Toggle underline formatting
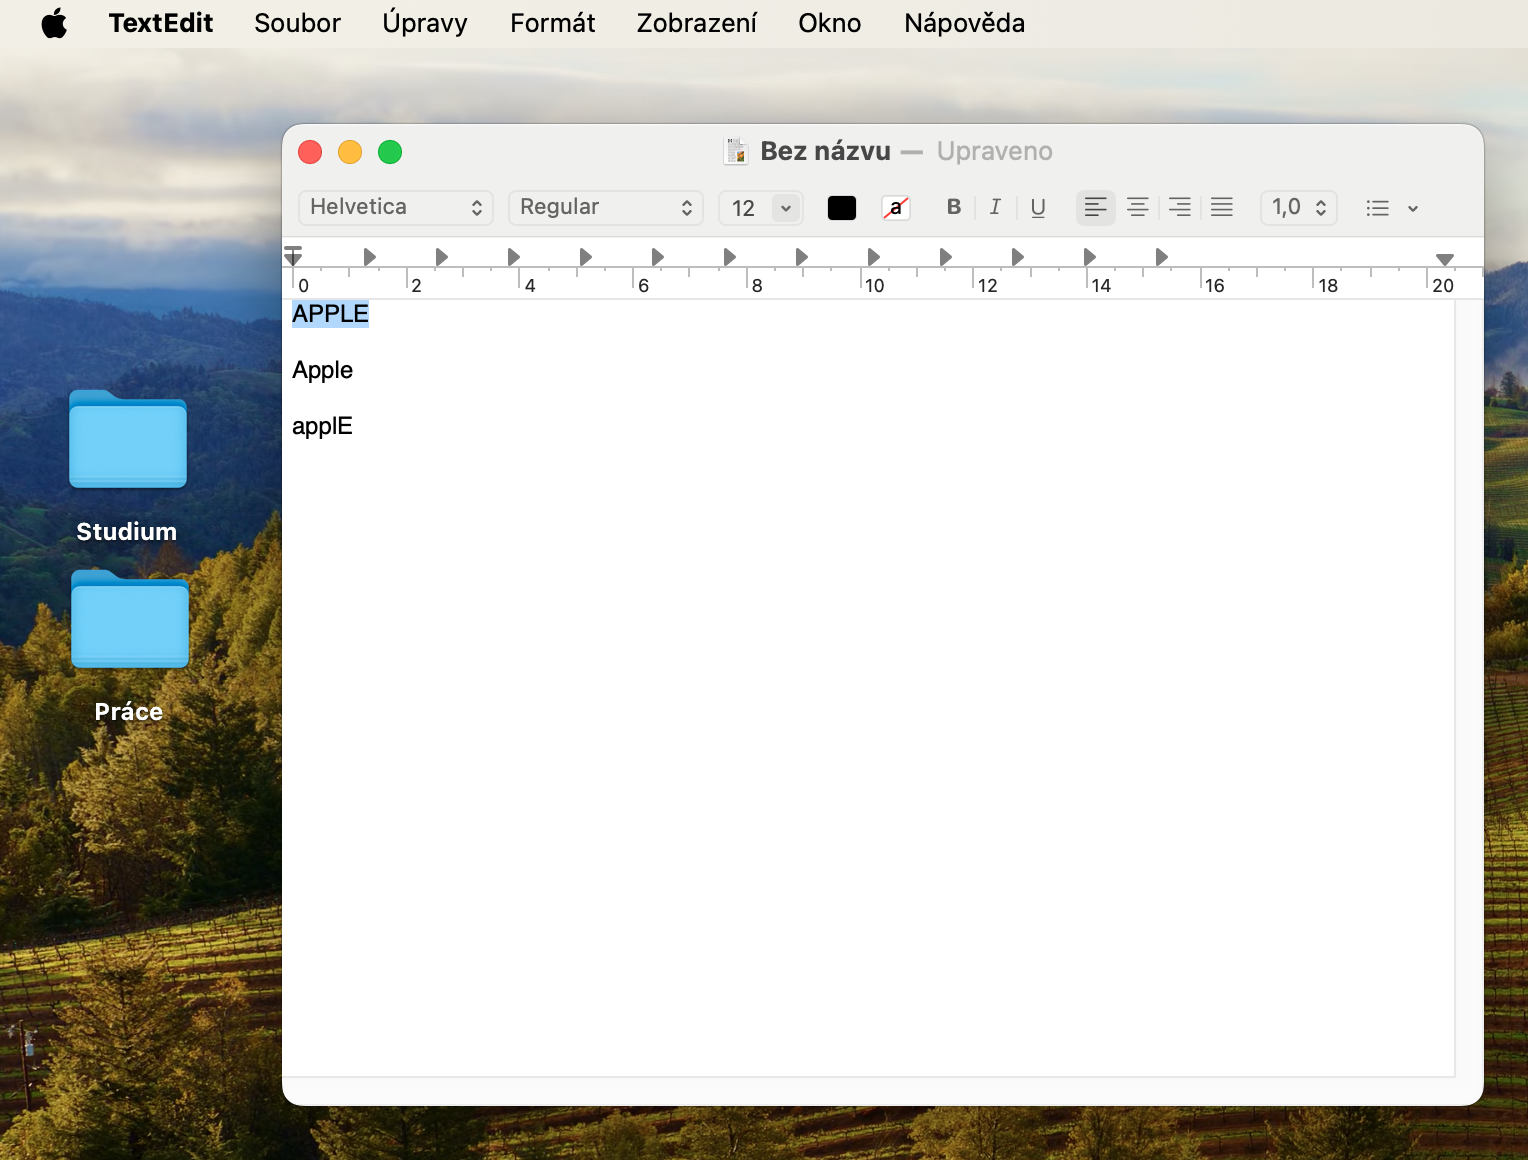Screen dimensions: 1528x1160 click(x=1038, y=207)
